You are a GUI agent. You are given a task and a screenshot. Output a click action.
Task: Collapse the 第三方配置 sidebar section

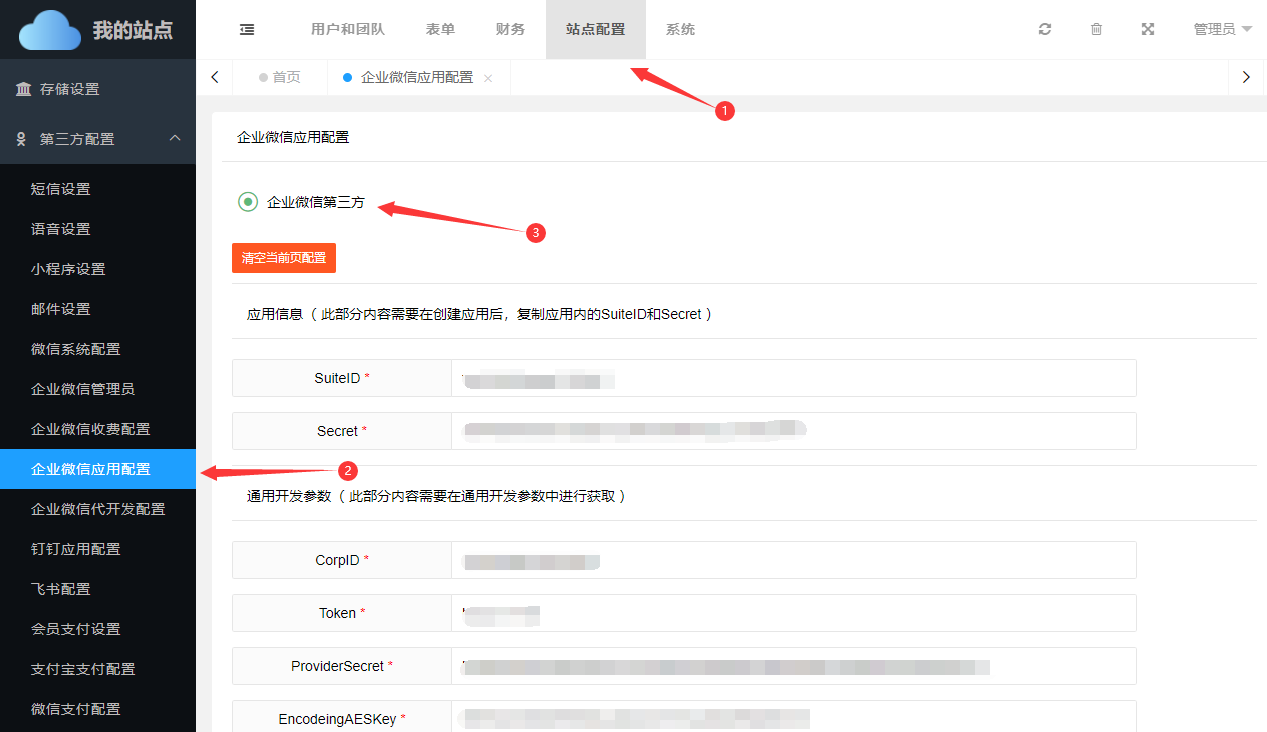[x=174, y=138]
